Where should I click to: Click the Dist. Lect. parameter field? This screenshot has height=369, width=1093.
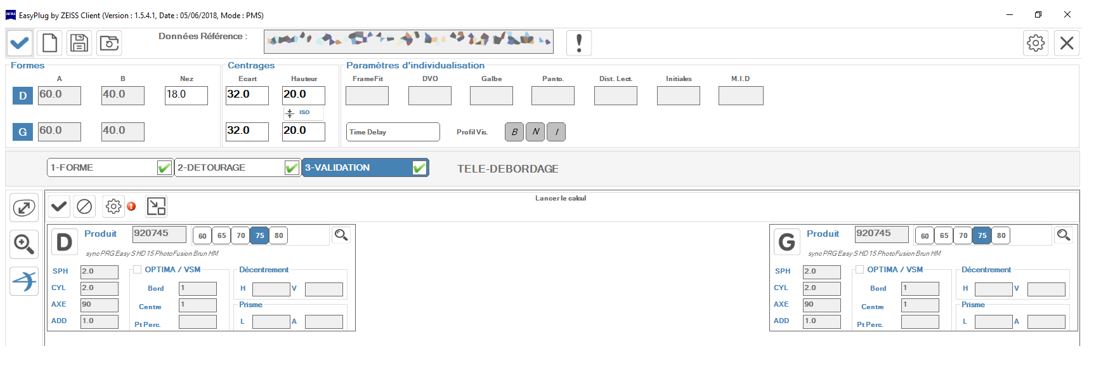click(x=616, y=96)
